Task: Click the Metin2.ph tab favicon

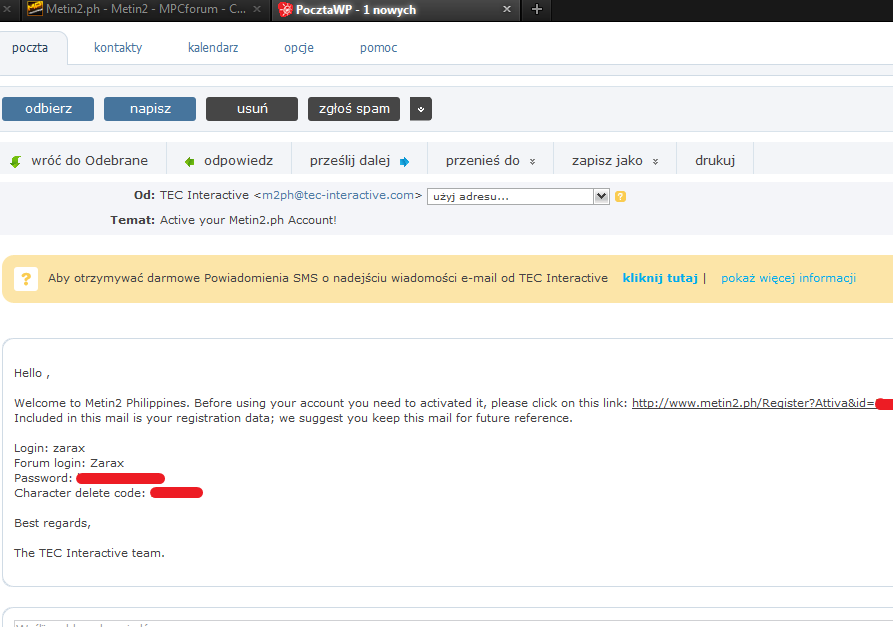Action: 35,9
